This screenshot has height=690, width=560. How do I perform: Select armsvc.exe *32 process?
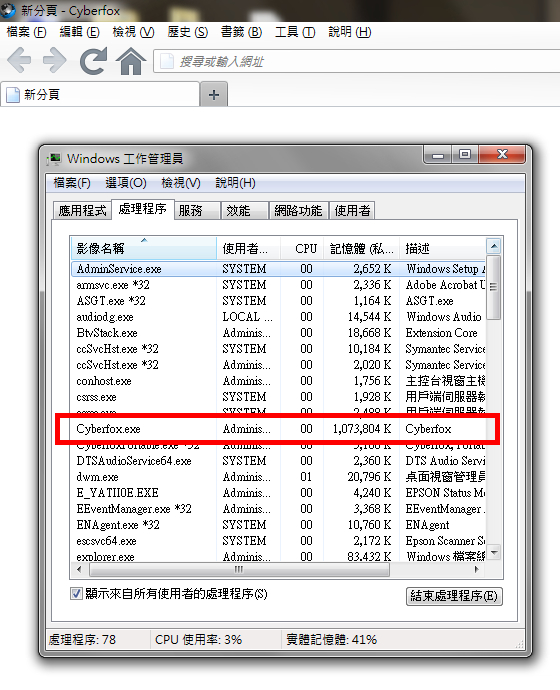278,285
